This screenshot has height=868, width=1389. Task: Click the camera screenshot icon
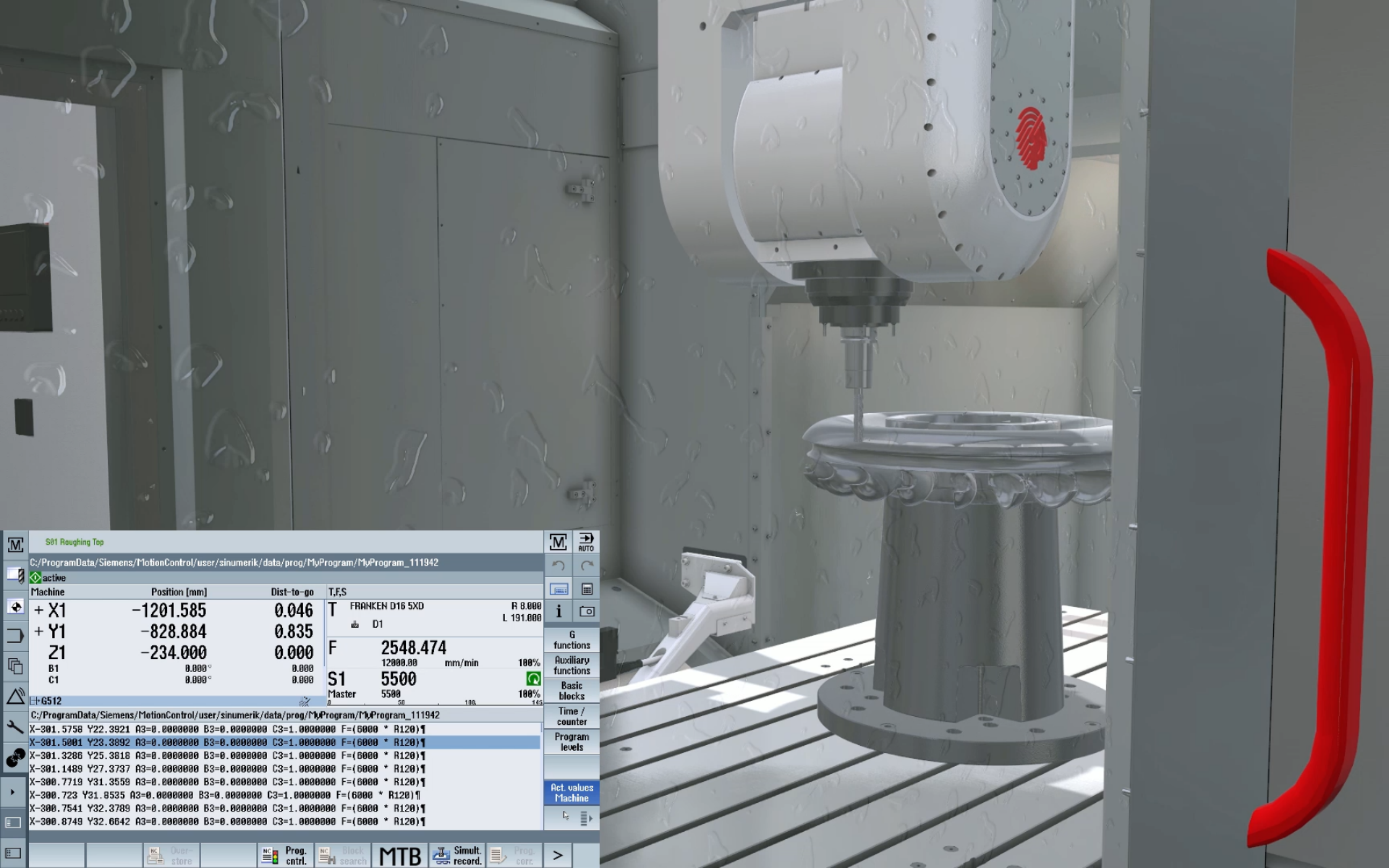point(587,611)
